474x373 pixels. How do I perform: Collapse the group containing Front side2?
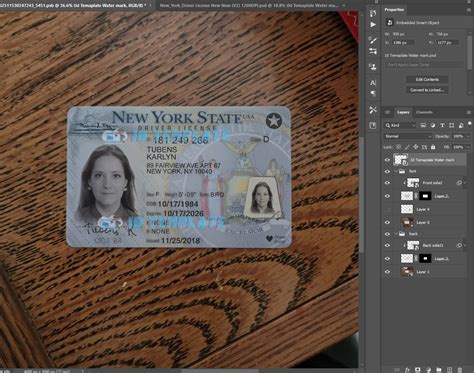click(x=396, y=171)
